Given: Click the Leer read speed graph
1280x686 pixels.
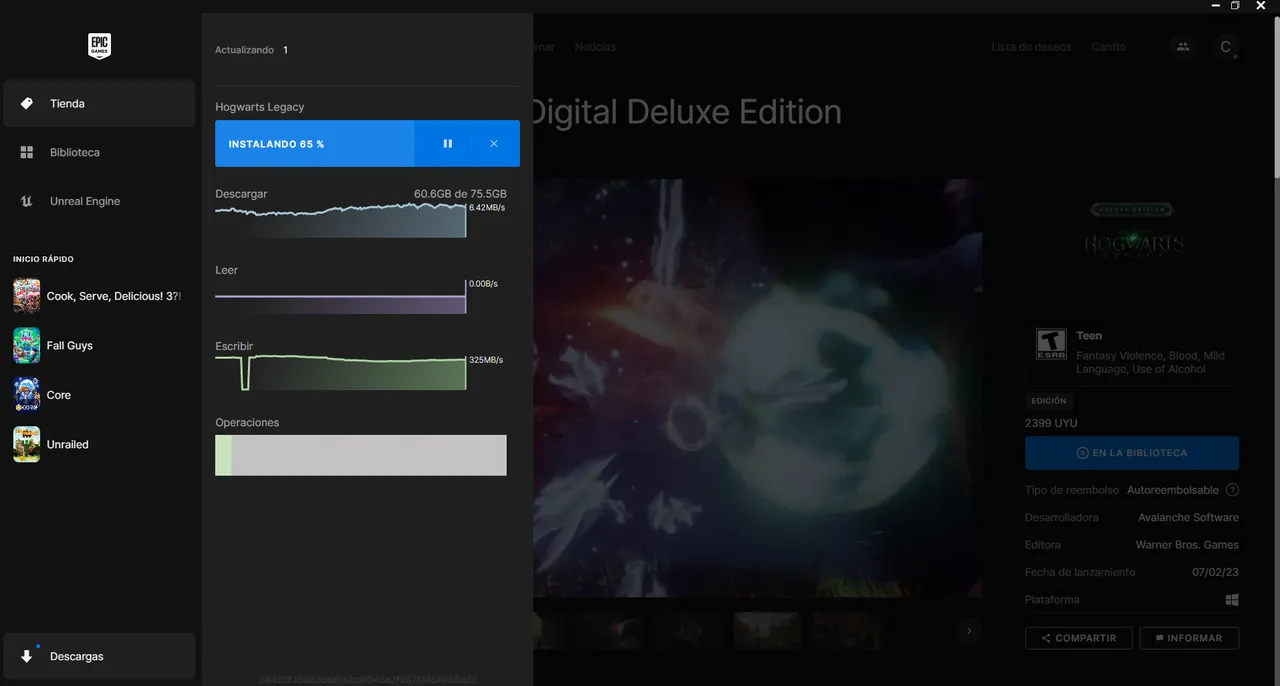Looking at the screenshot, I should tap(340, 296).
